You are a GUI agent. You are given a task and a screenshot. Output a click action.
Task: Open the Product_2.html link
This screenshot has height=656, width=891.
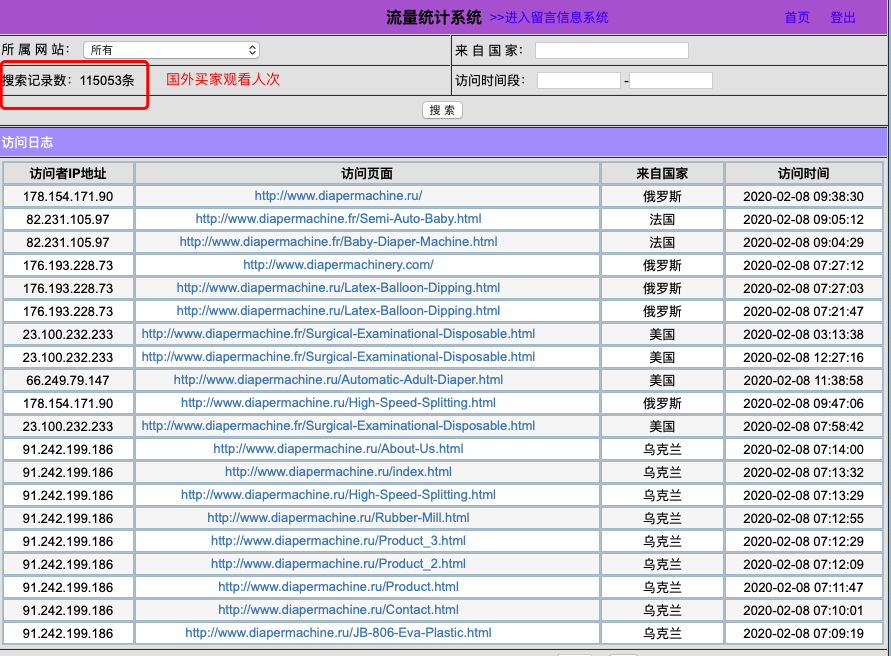click(338, 564)
